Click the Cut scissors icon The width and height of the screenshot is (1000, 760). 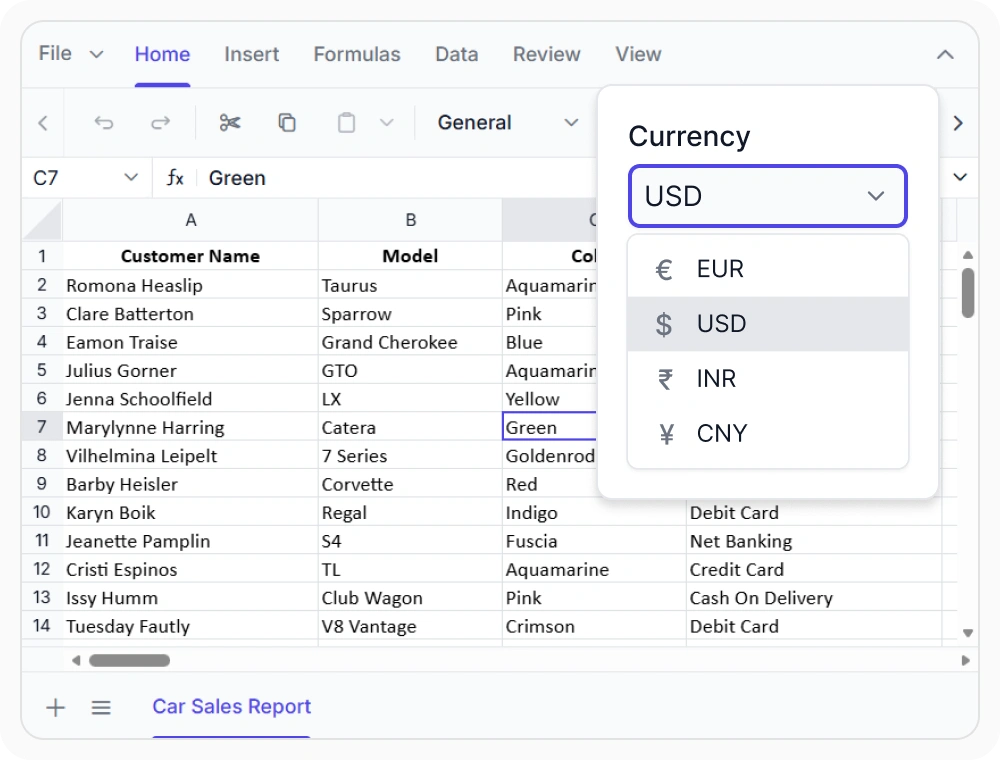click(x=230, y=122)
